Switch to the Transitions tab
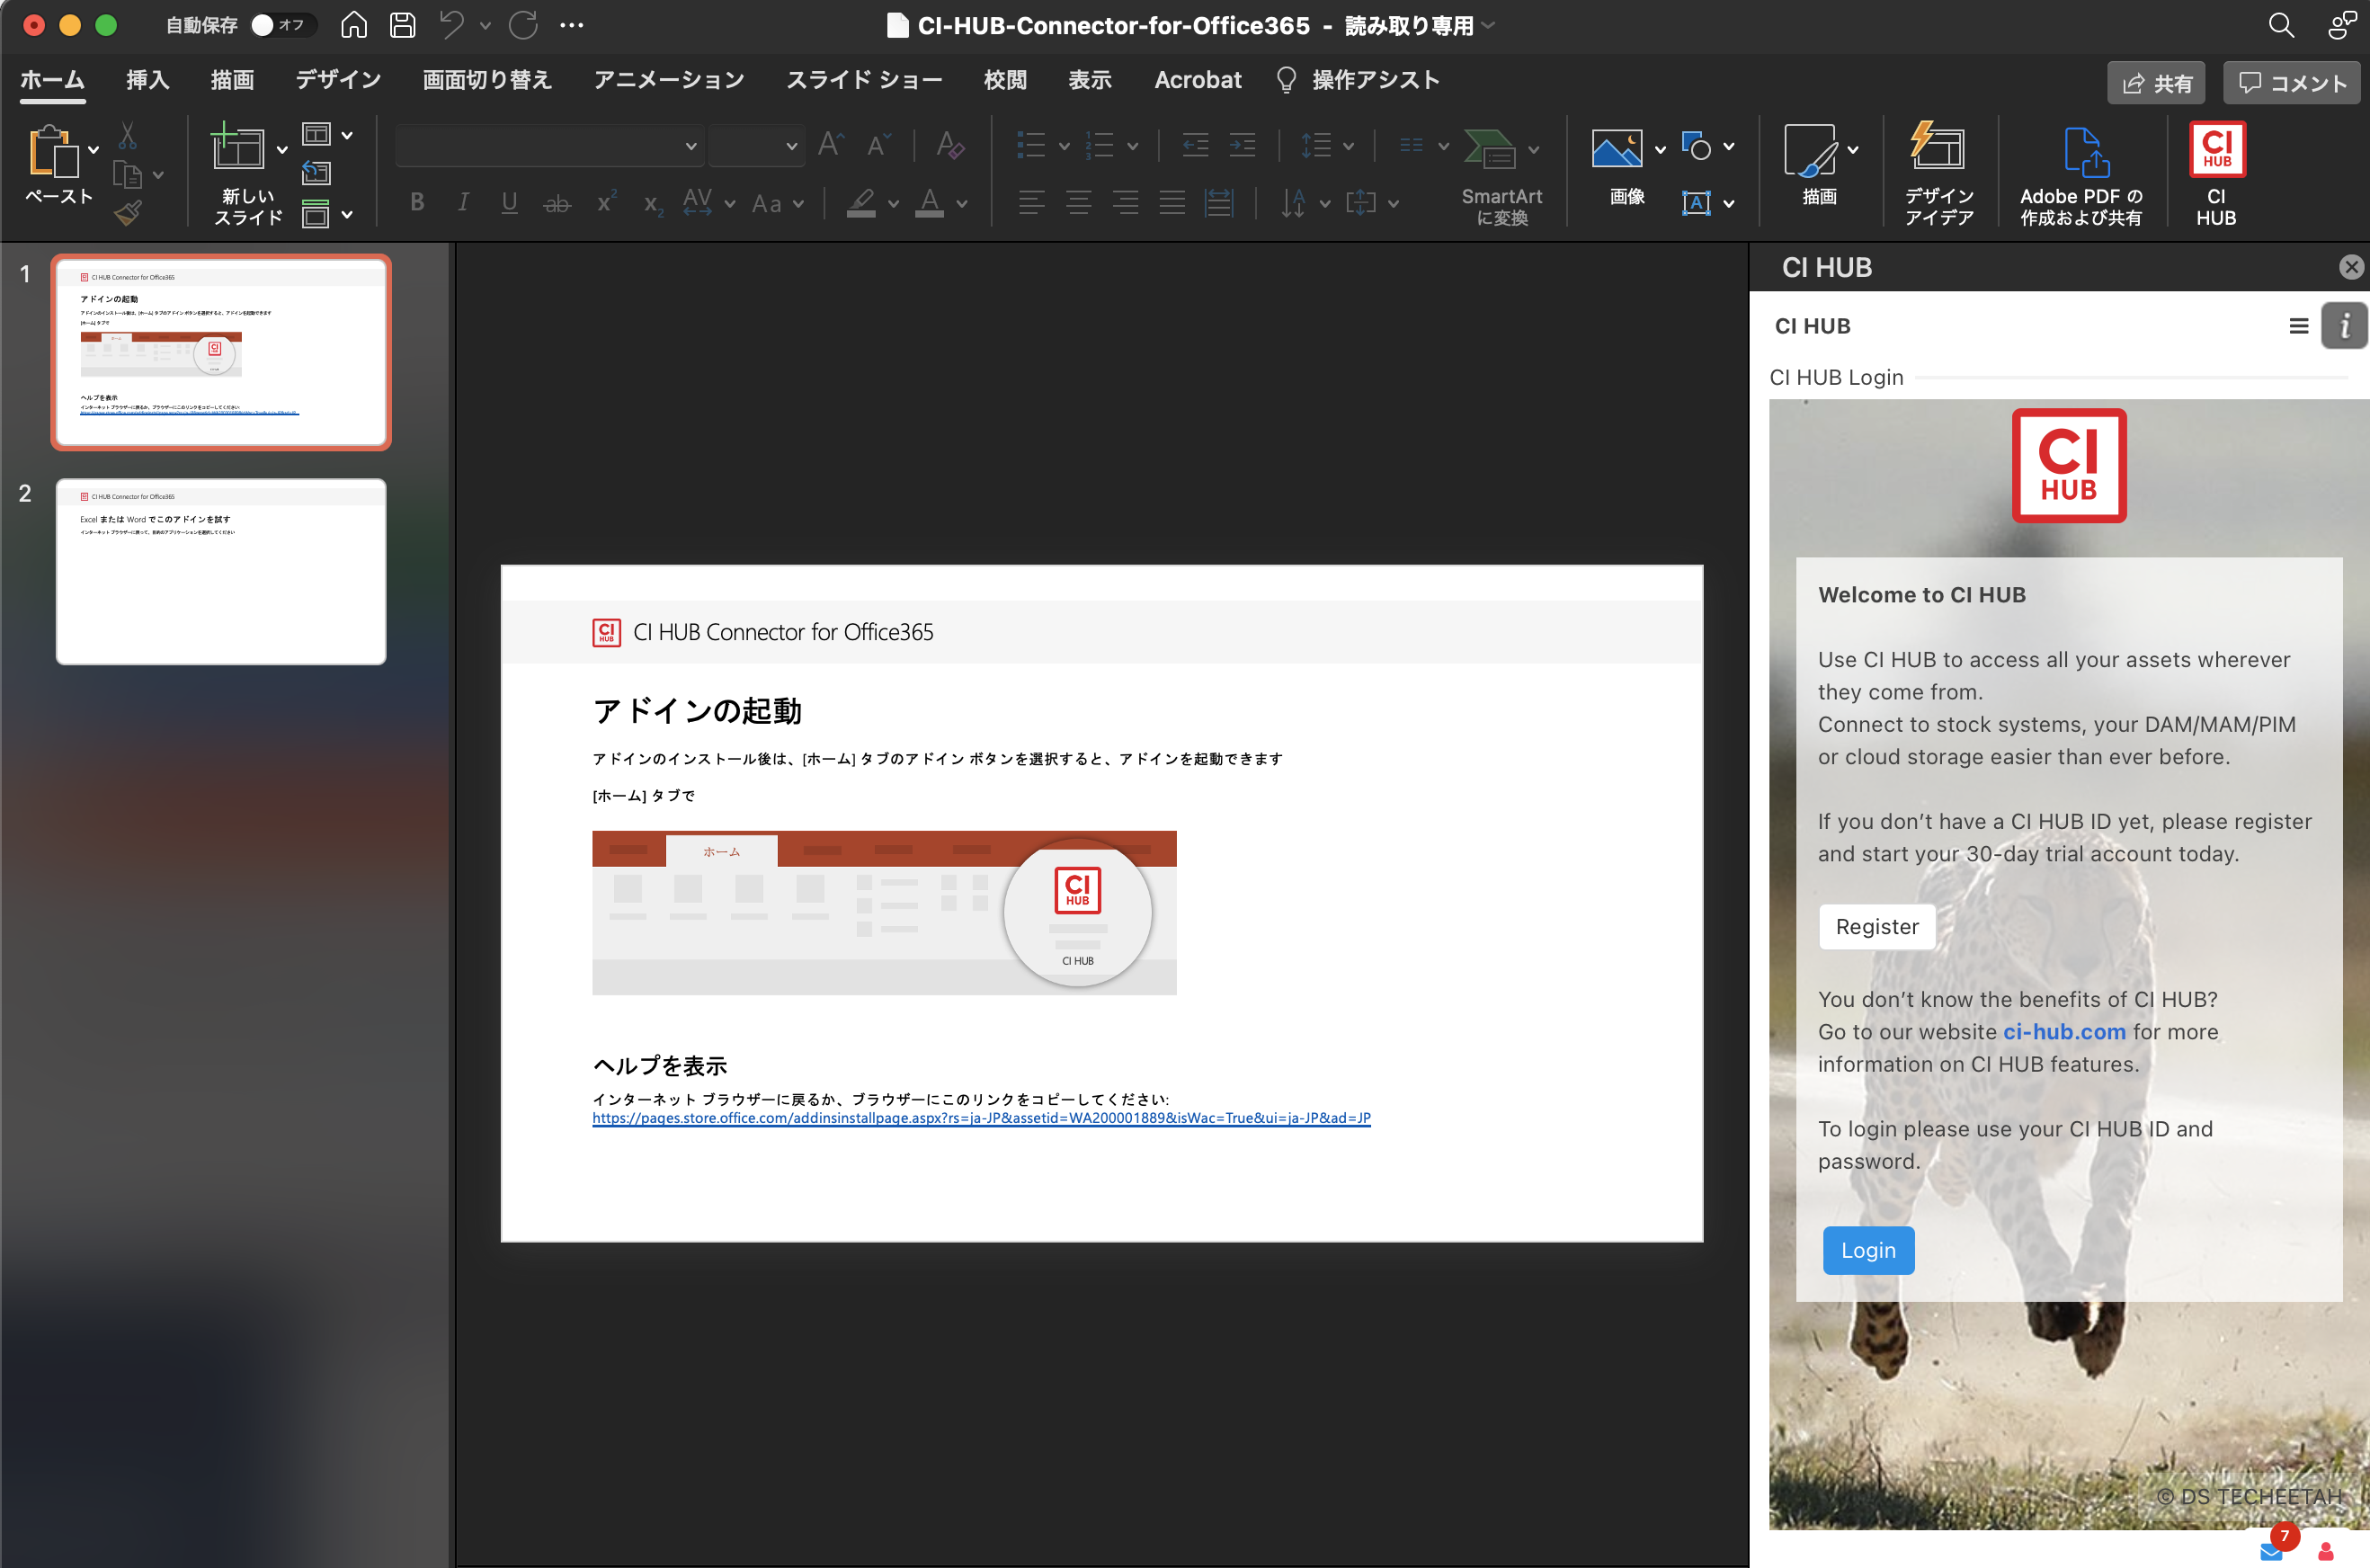This screenshot has height=1568, width=2370. point(487,80)
